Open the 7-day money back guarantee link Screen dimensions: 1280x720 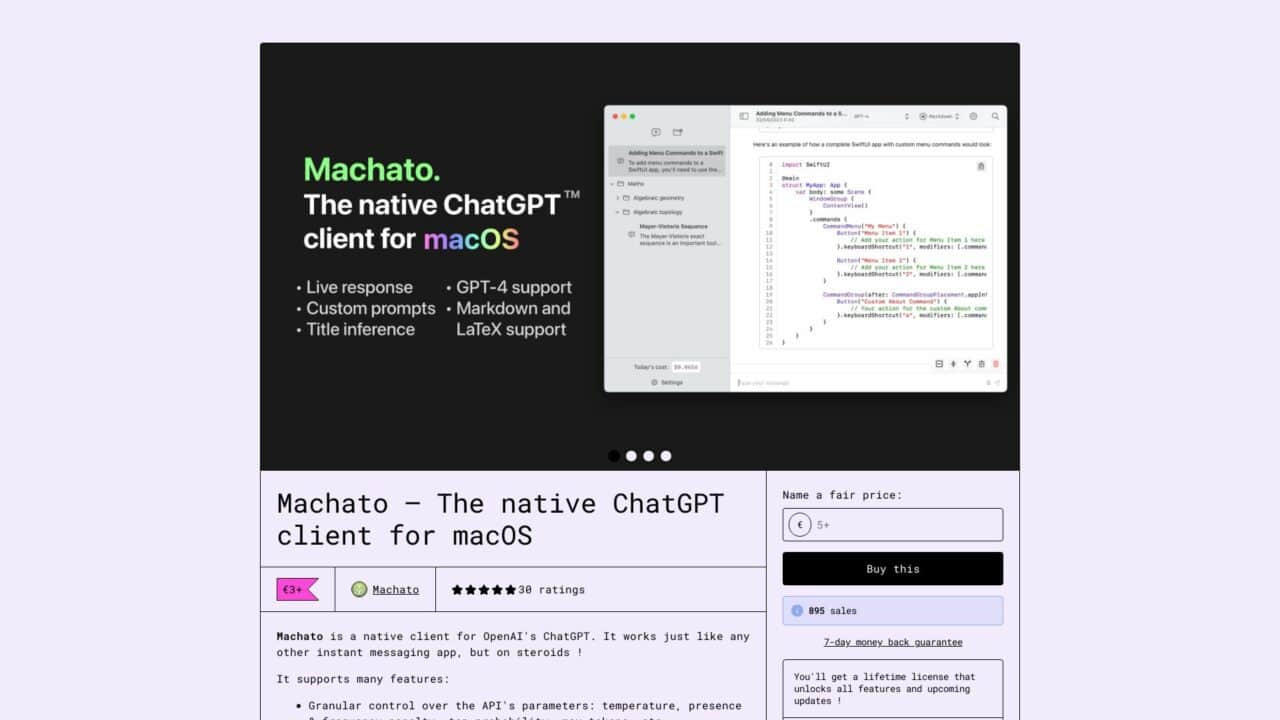coord(893,642)
